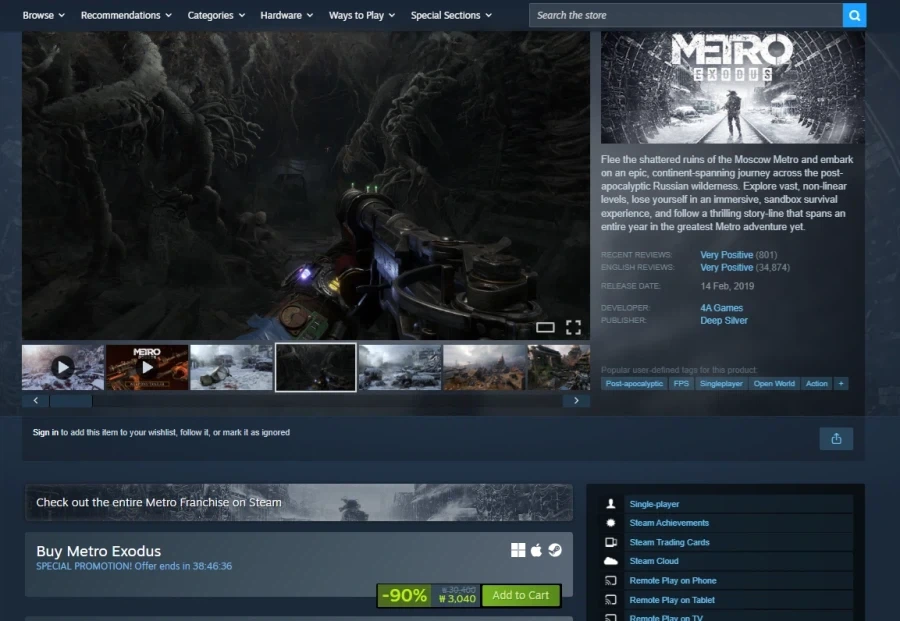
Task: Click the SteamOS platform icon
Action: [x=554, y=550]
